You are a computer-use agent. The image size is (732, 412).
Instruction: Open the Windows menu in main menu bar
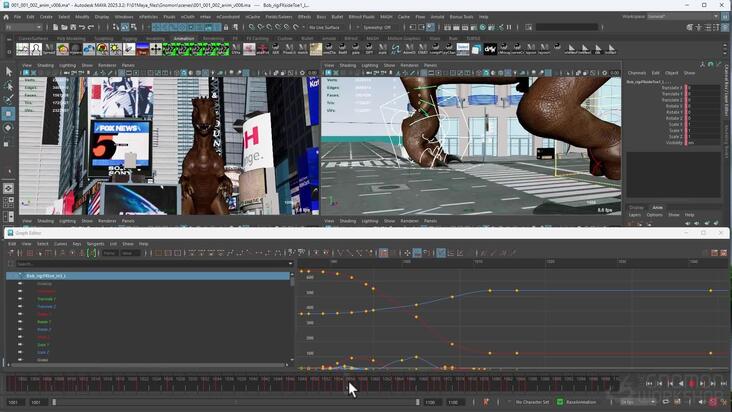point(124,17)
